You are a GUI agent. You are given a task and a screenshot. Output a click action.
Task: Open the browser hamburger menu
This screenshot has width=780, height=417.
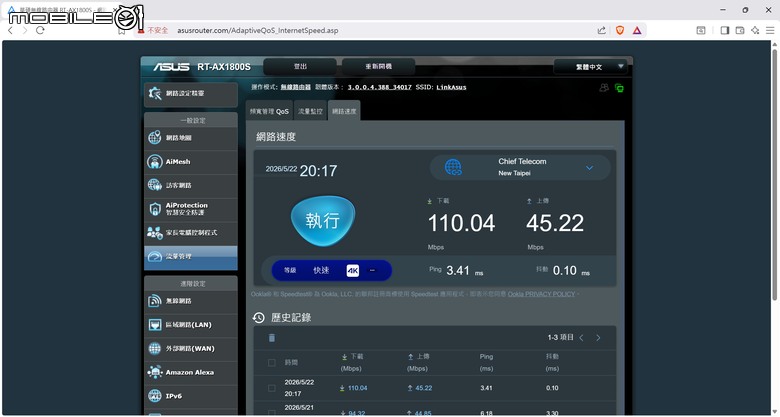click(770, 30)
